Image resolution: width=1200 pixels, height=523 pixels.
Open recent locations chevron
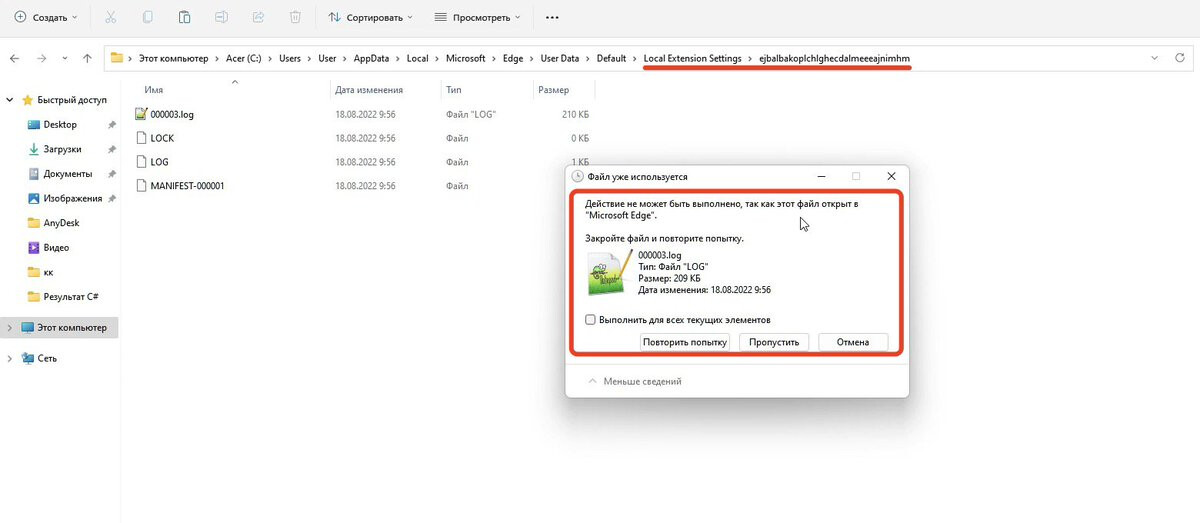pyautogui.click(x=64, y=59)
